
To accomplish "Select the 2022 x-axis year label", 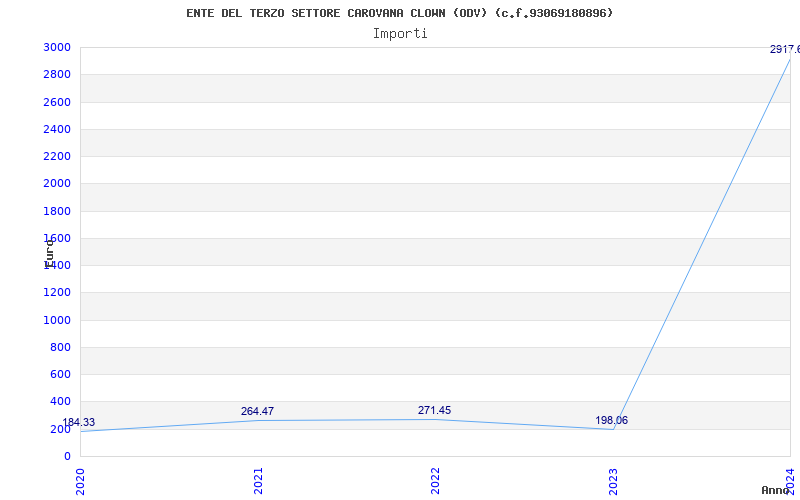I will coord(435,480).
